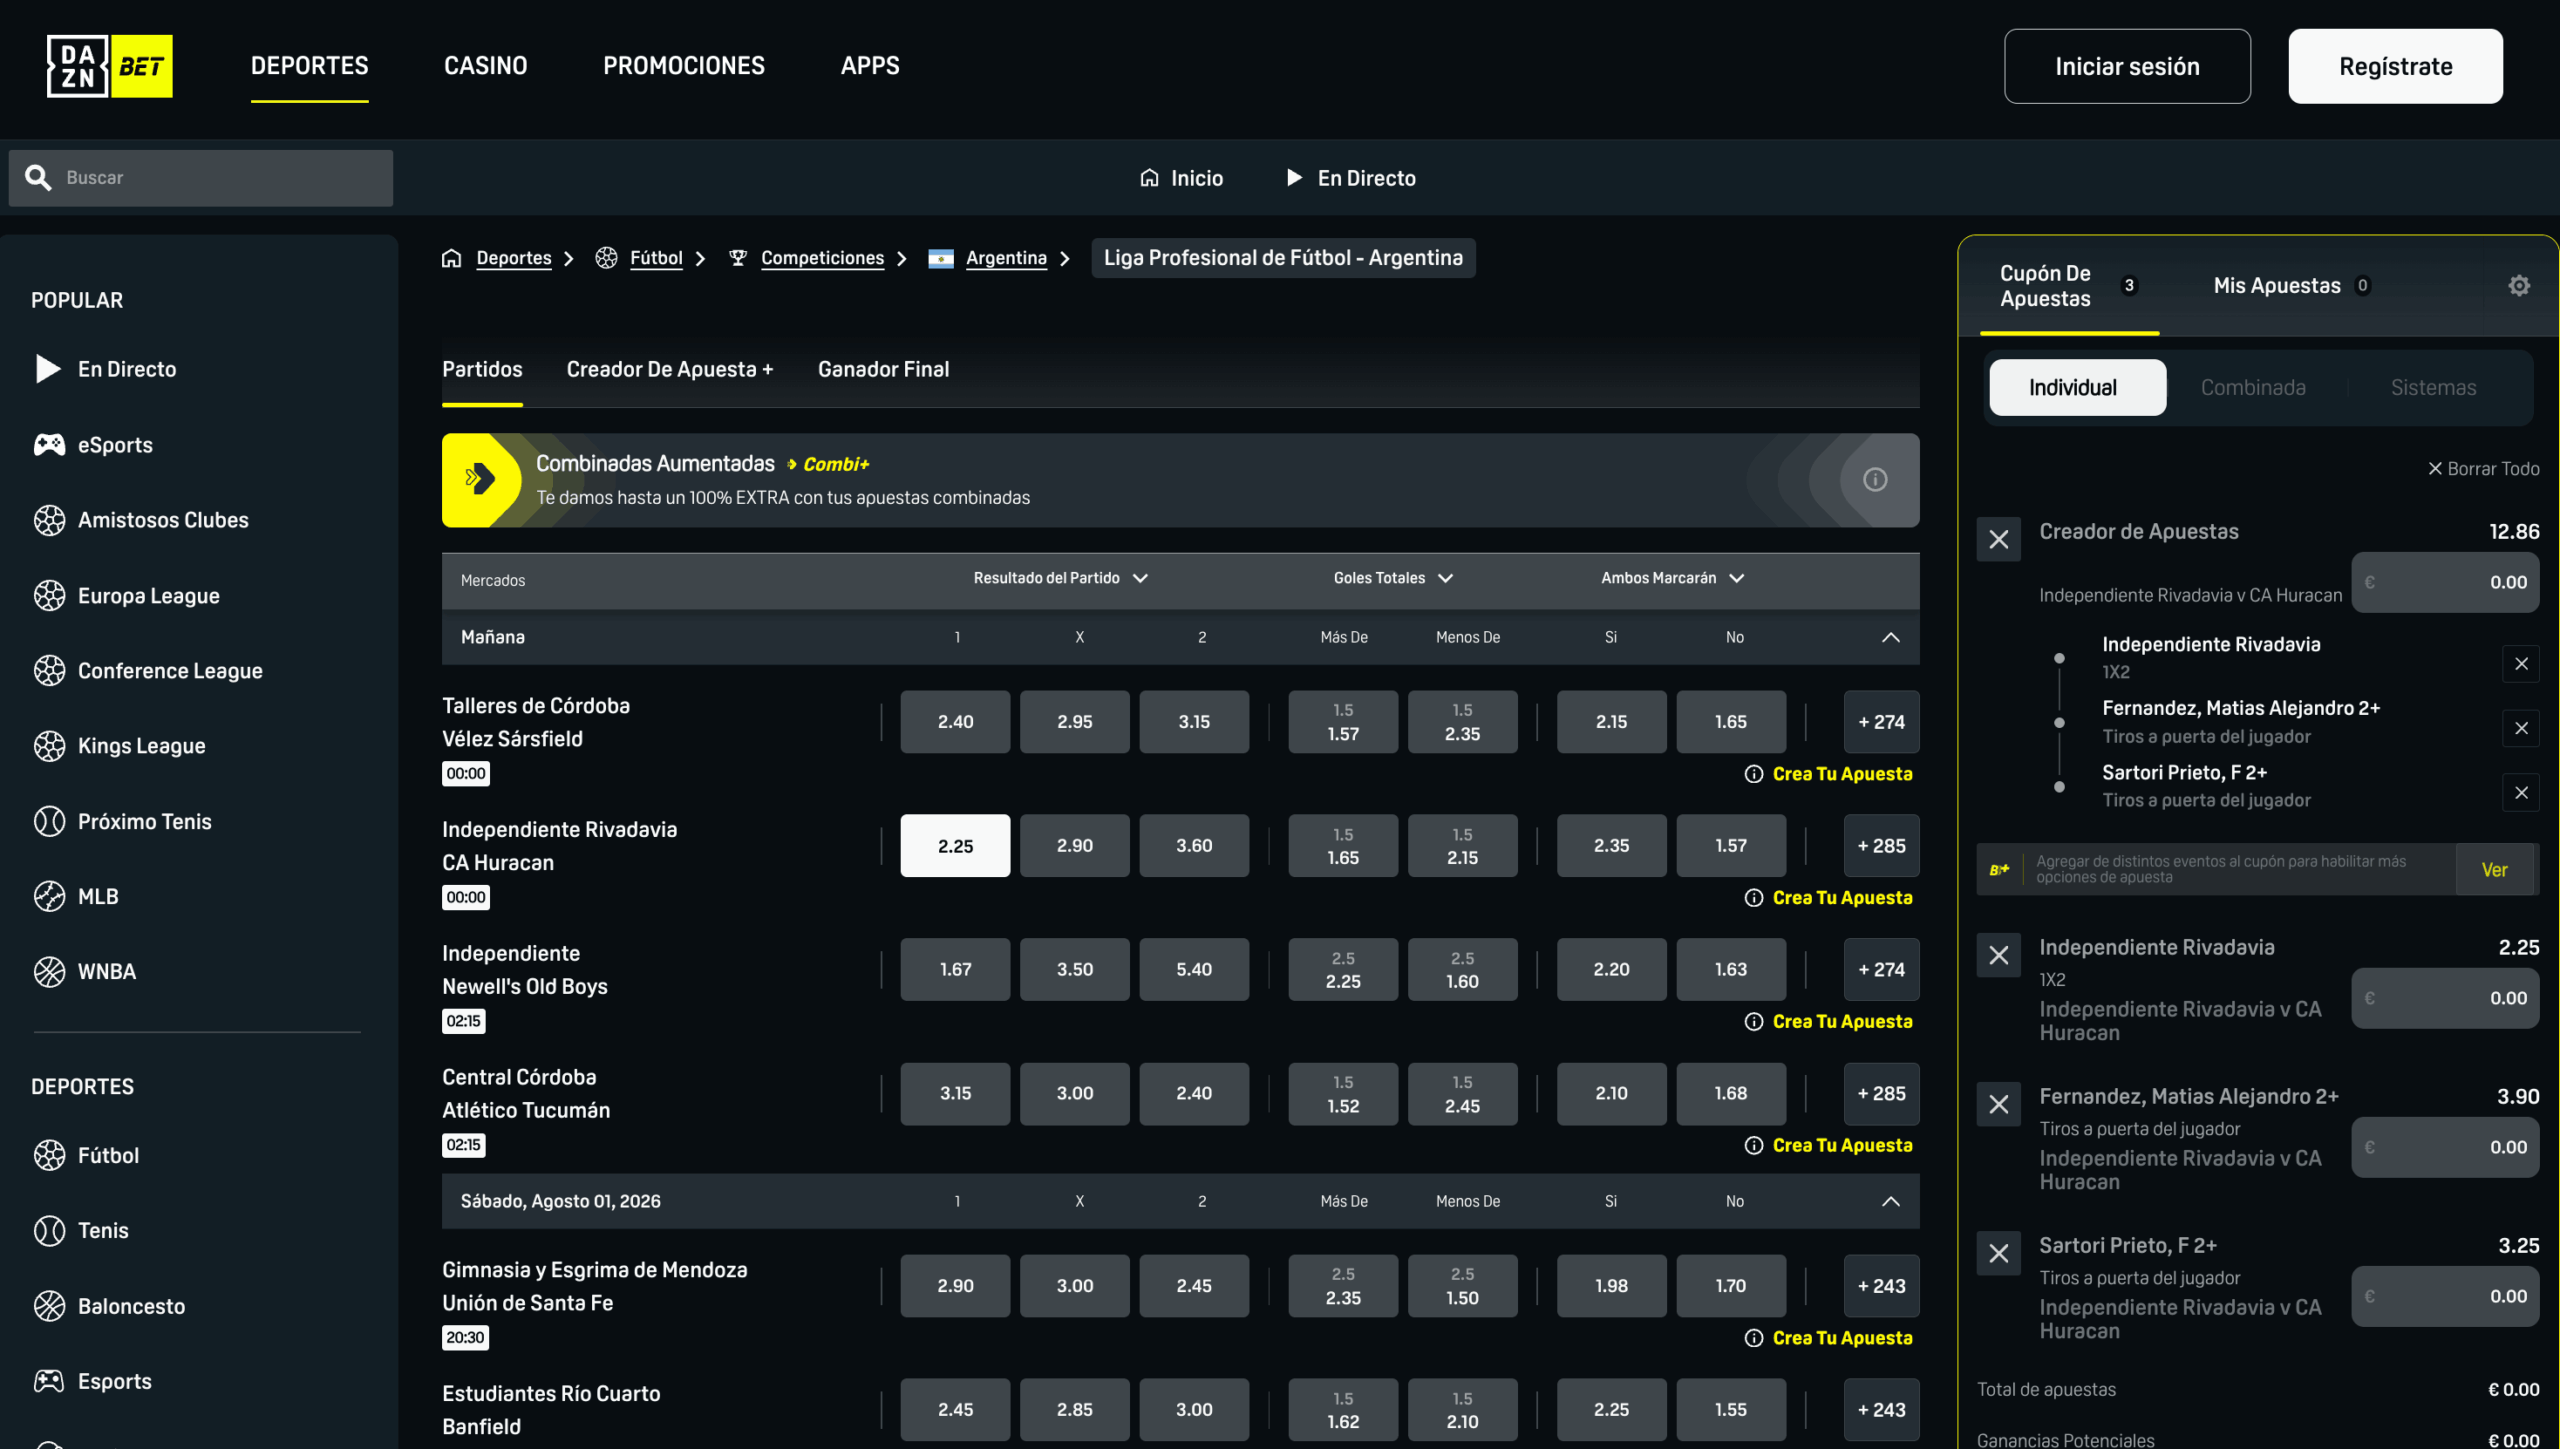Select both teams score Si 2.10 Central Córdoba

tap(1611, 1094)
